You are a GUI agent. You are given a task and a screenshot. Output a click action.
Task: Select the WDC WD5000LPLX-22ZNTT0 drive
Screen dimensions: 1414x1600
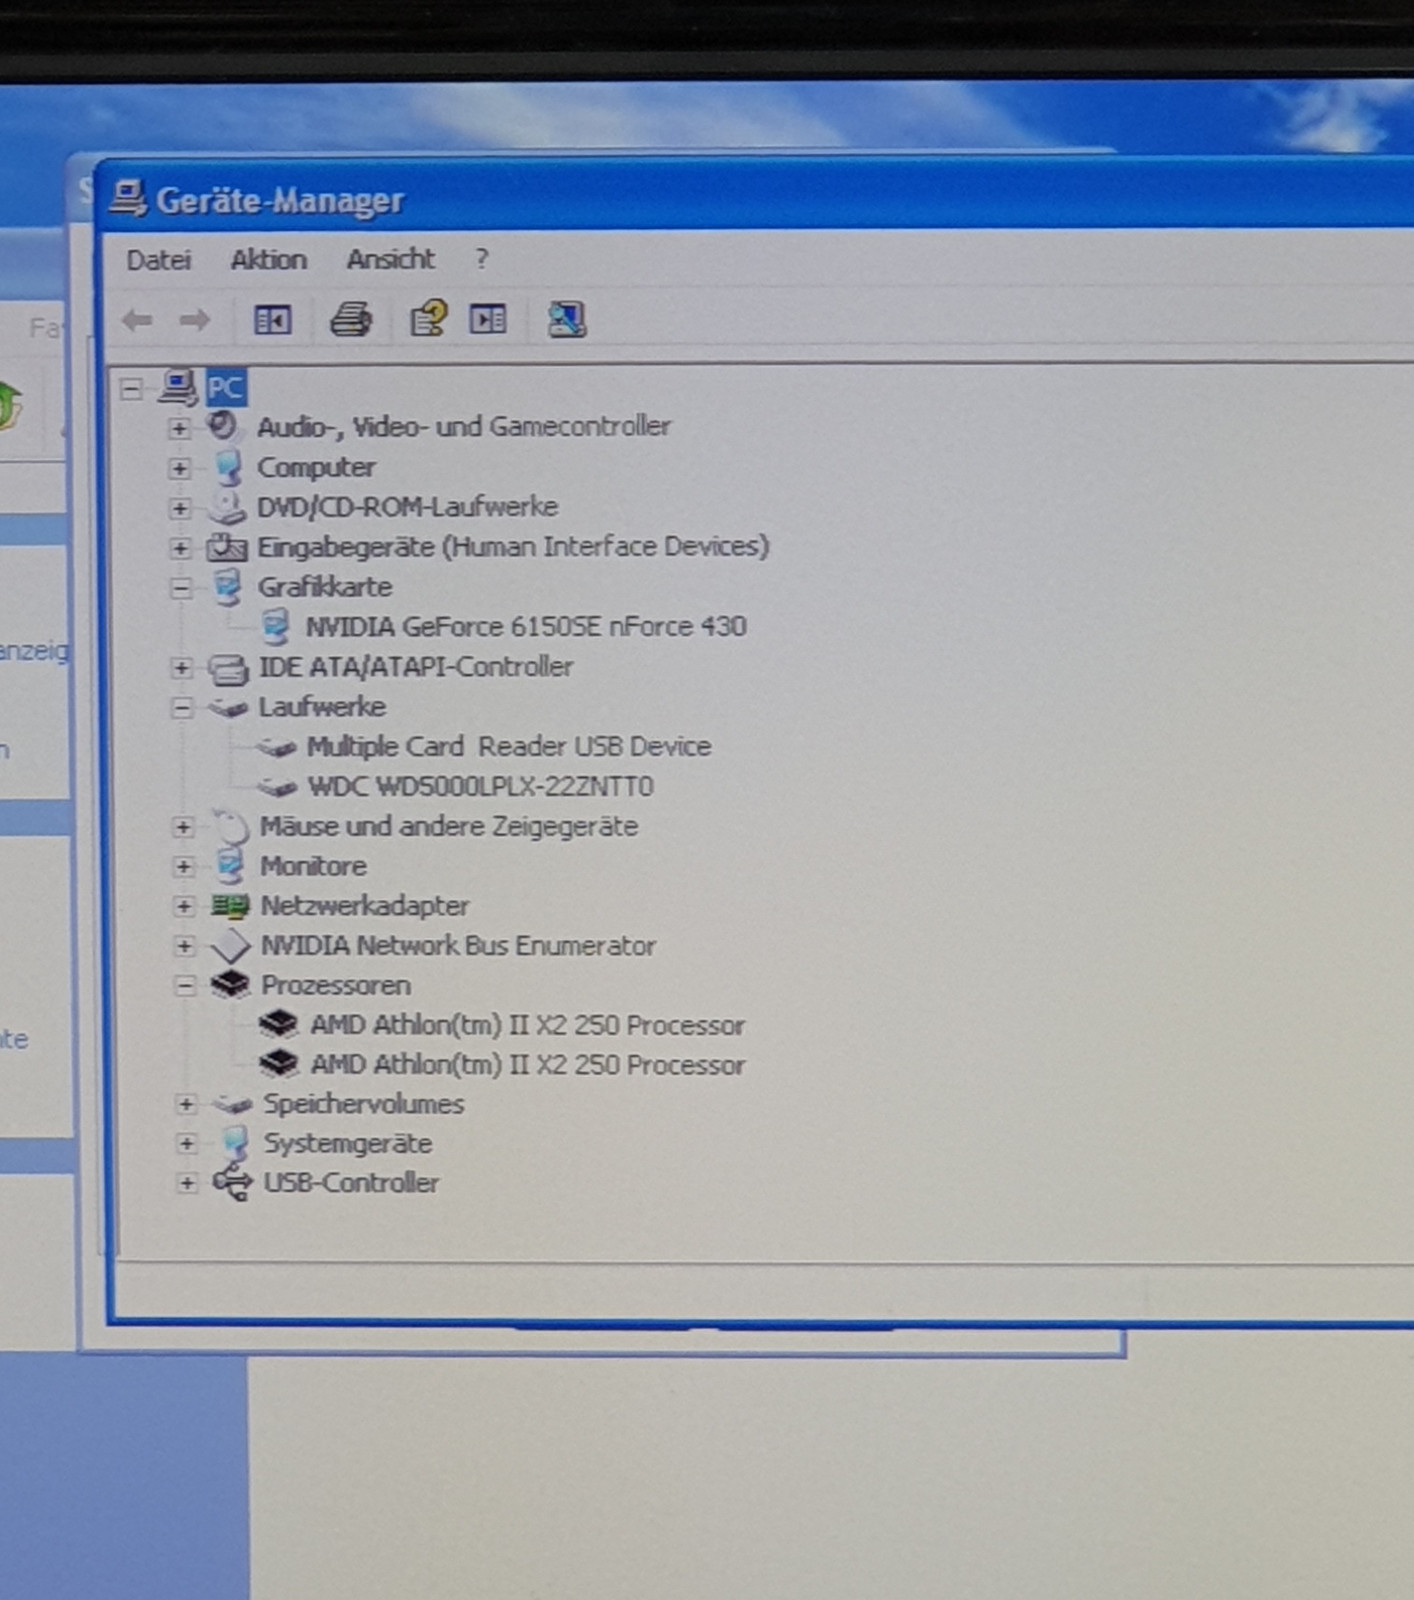coord(480,787)
